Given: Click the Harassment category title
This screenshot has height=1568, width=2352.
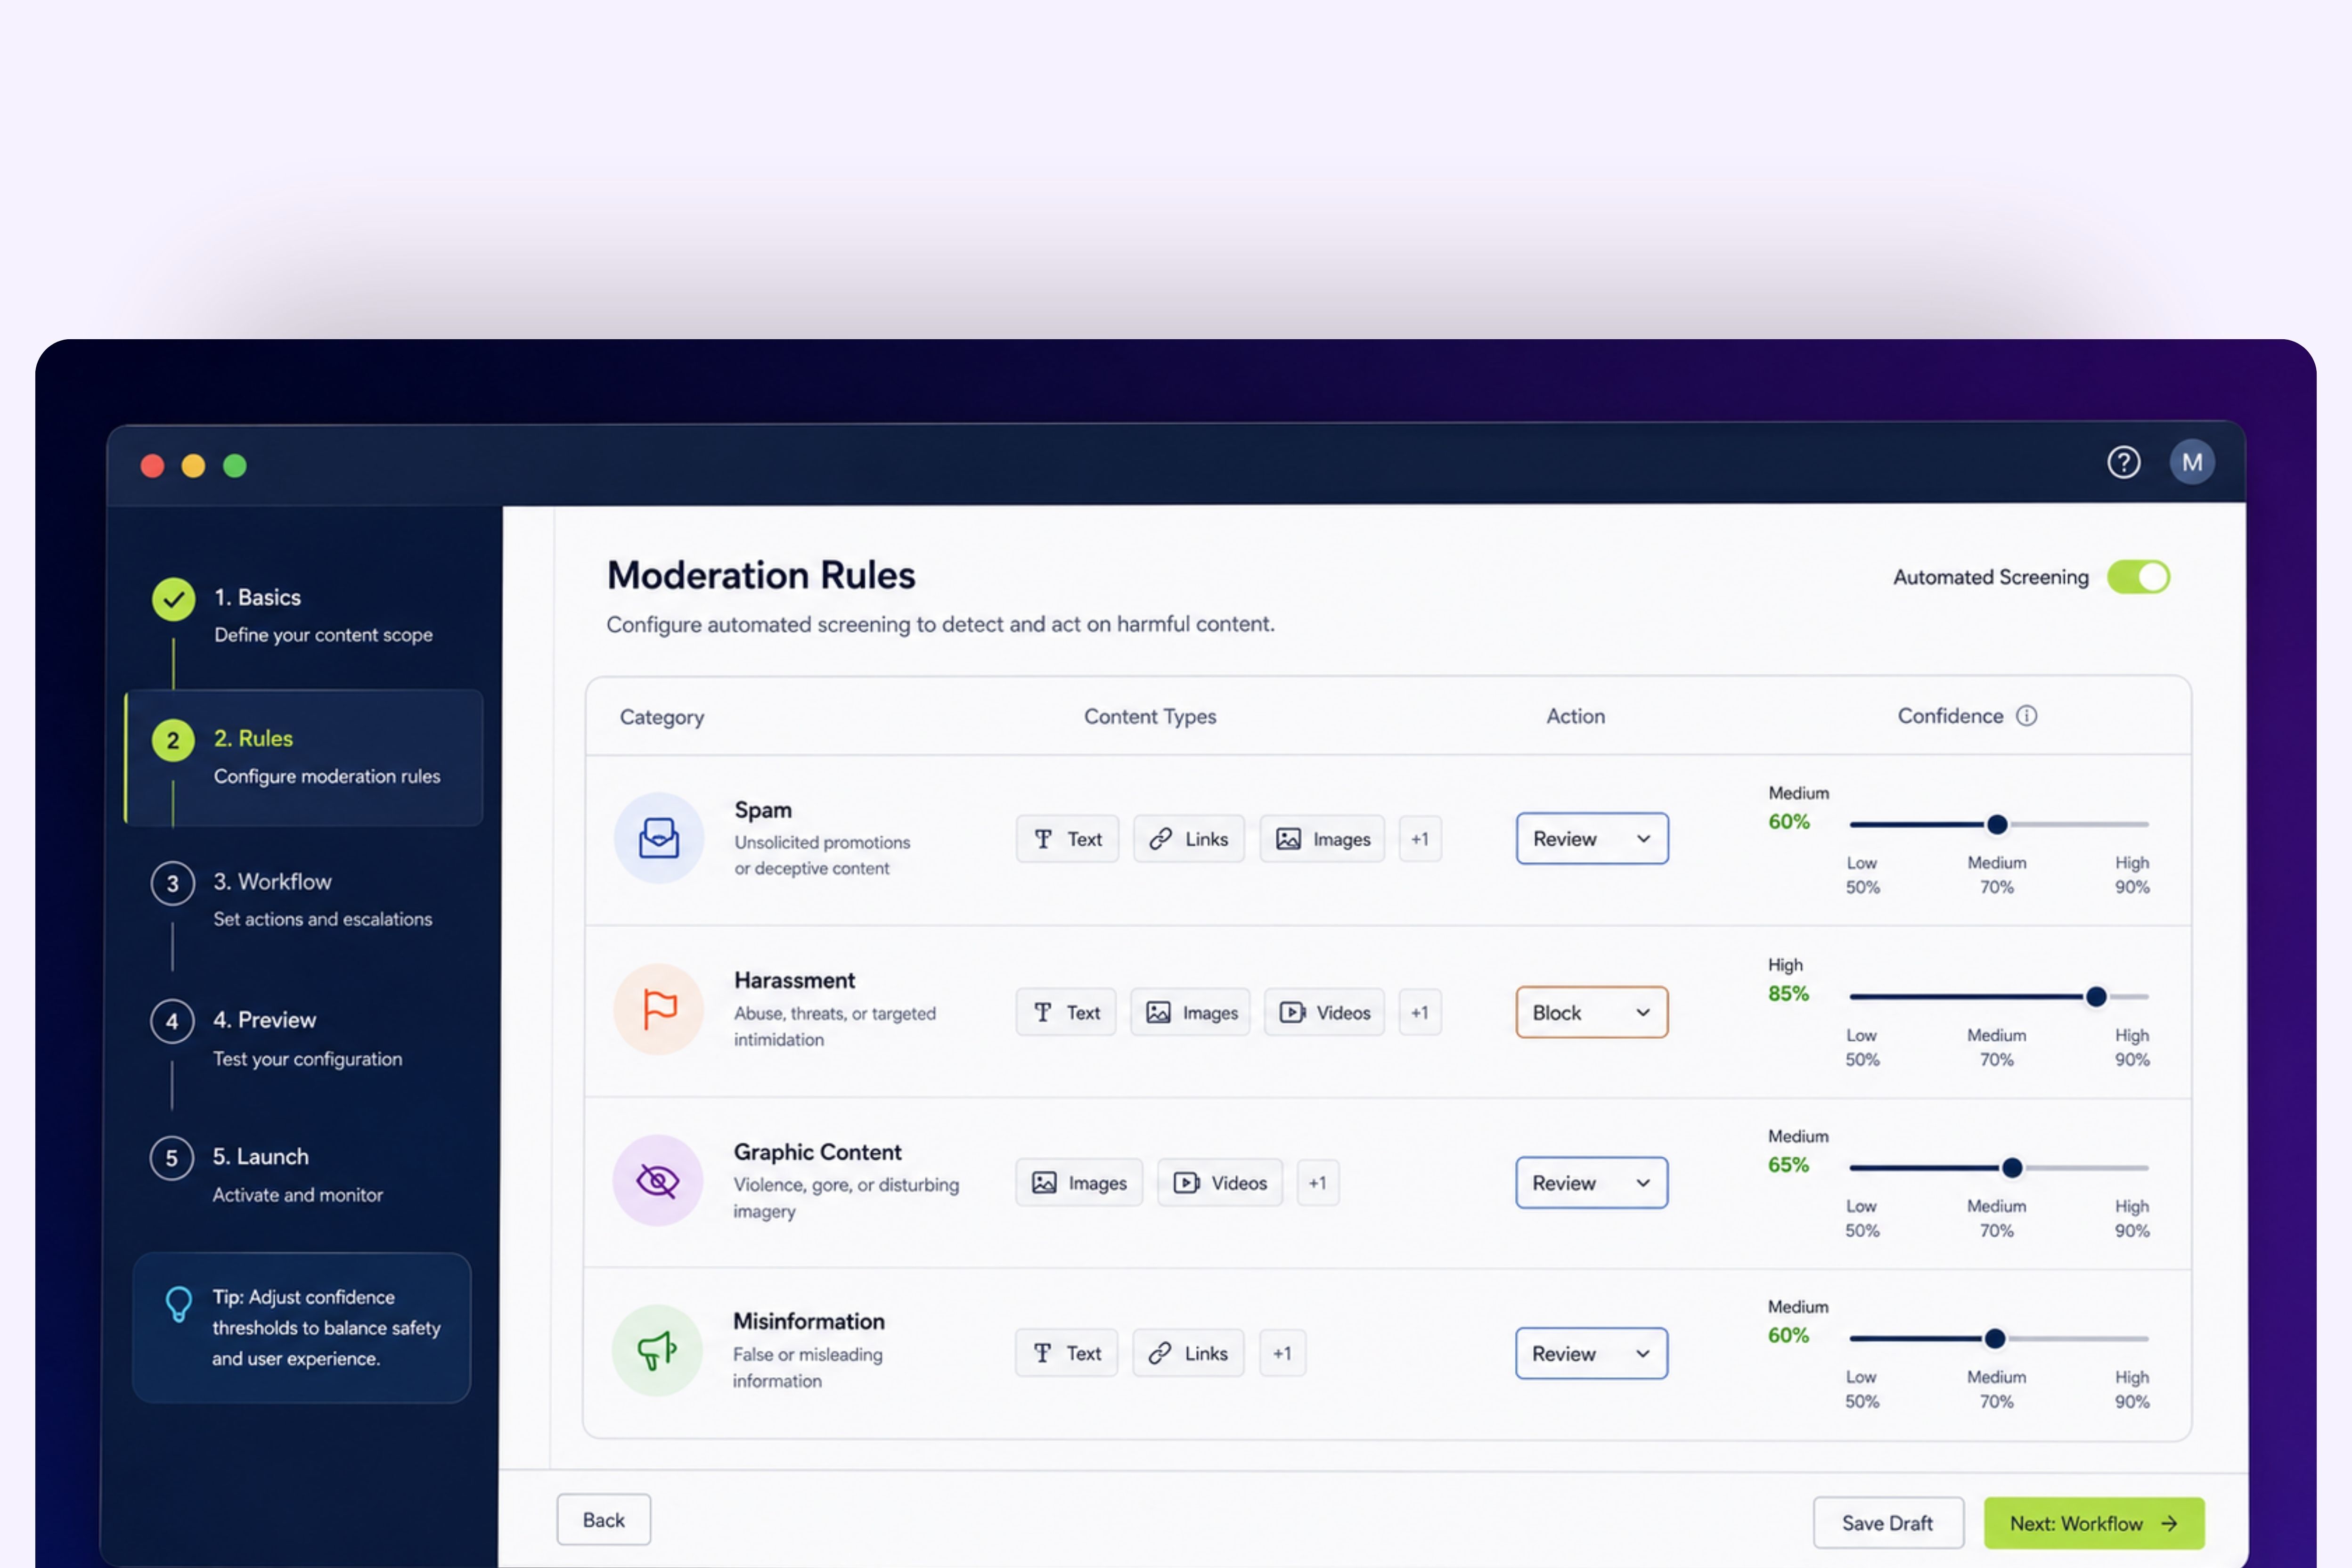Looking at the screenshot, I should click(795, 980).
